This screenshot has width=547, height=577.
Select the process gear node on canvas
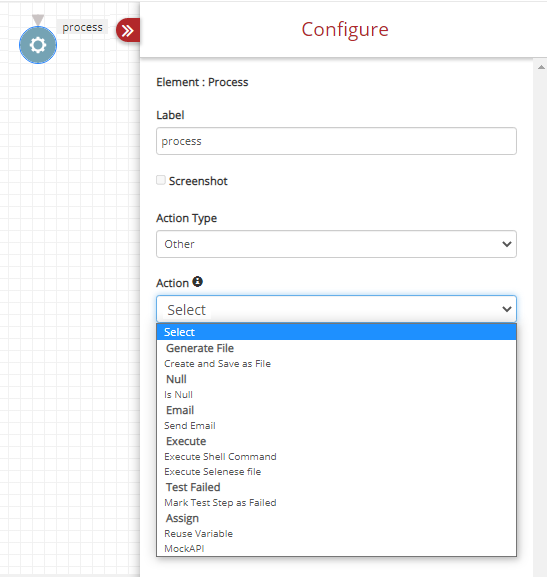38,45
